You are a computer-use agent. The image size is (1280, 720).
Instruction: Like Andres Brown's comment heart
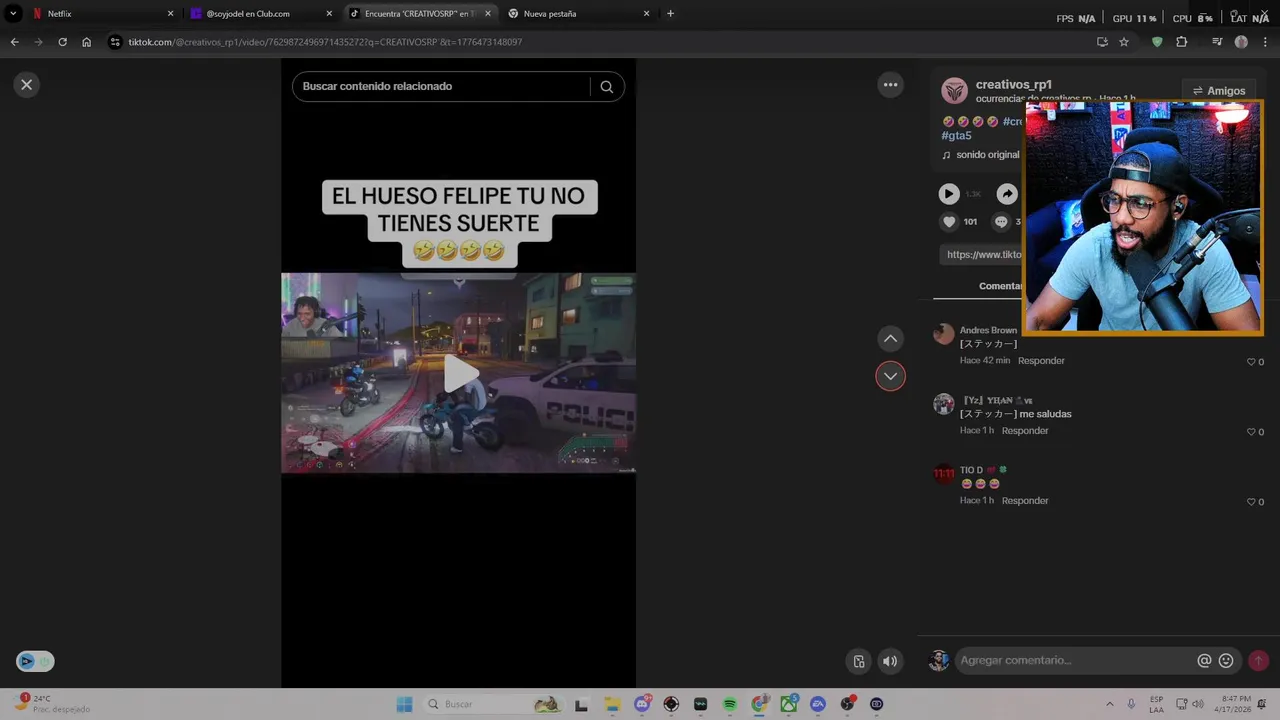[x=1251, y=362]
